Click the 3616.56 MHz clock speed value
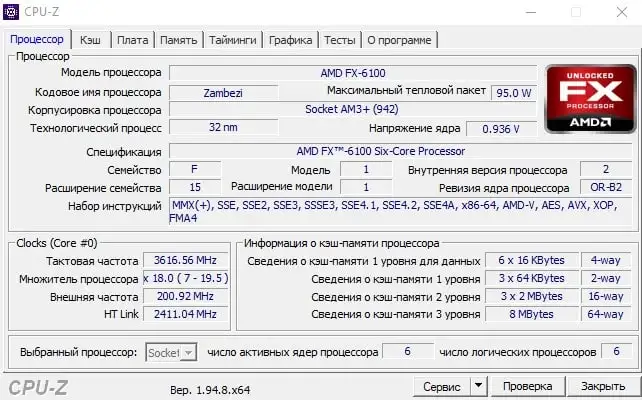This screenshot has width=642, height=400. (x=185, y=260)
